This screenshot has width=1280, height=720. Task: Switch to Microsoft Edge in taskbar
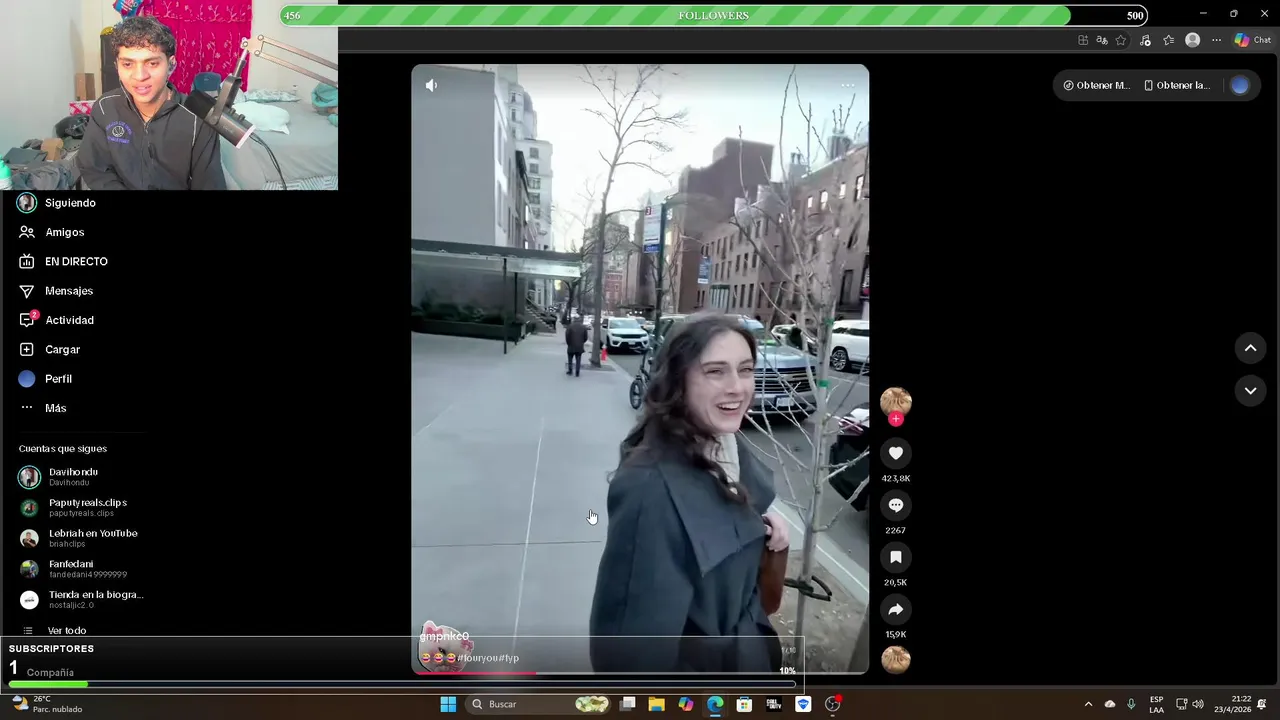pyautogui.click(x=715, y=704)
